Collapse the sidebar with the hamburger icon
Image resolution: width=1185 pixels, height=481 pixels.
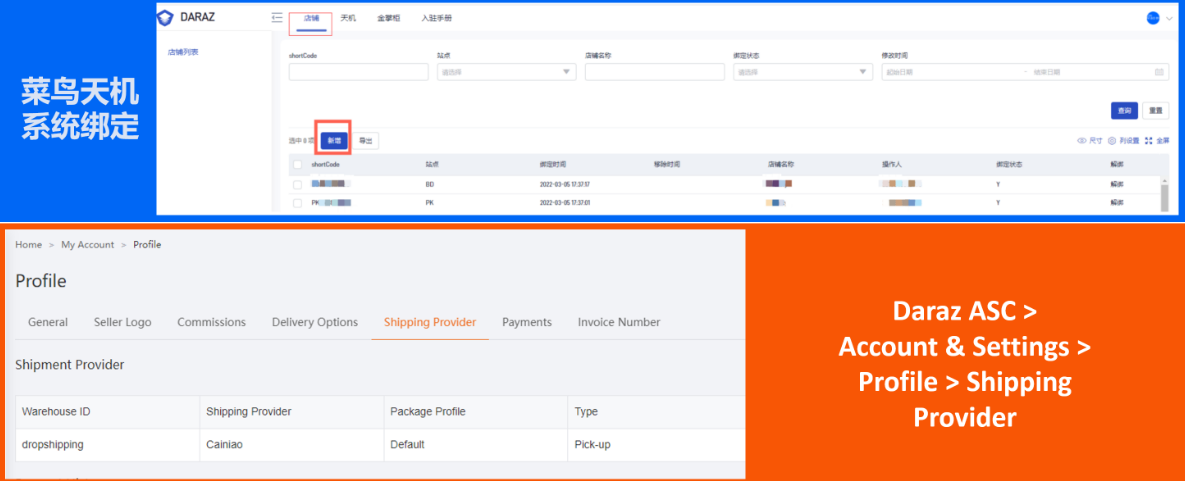click(277, 18)
